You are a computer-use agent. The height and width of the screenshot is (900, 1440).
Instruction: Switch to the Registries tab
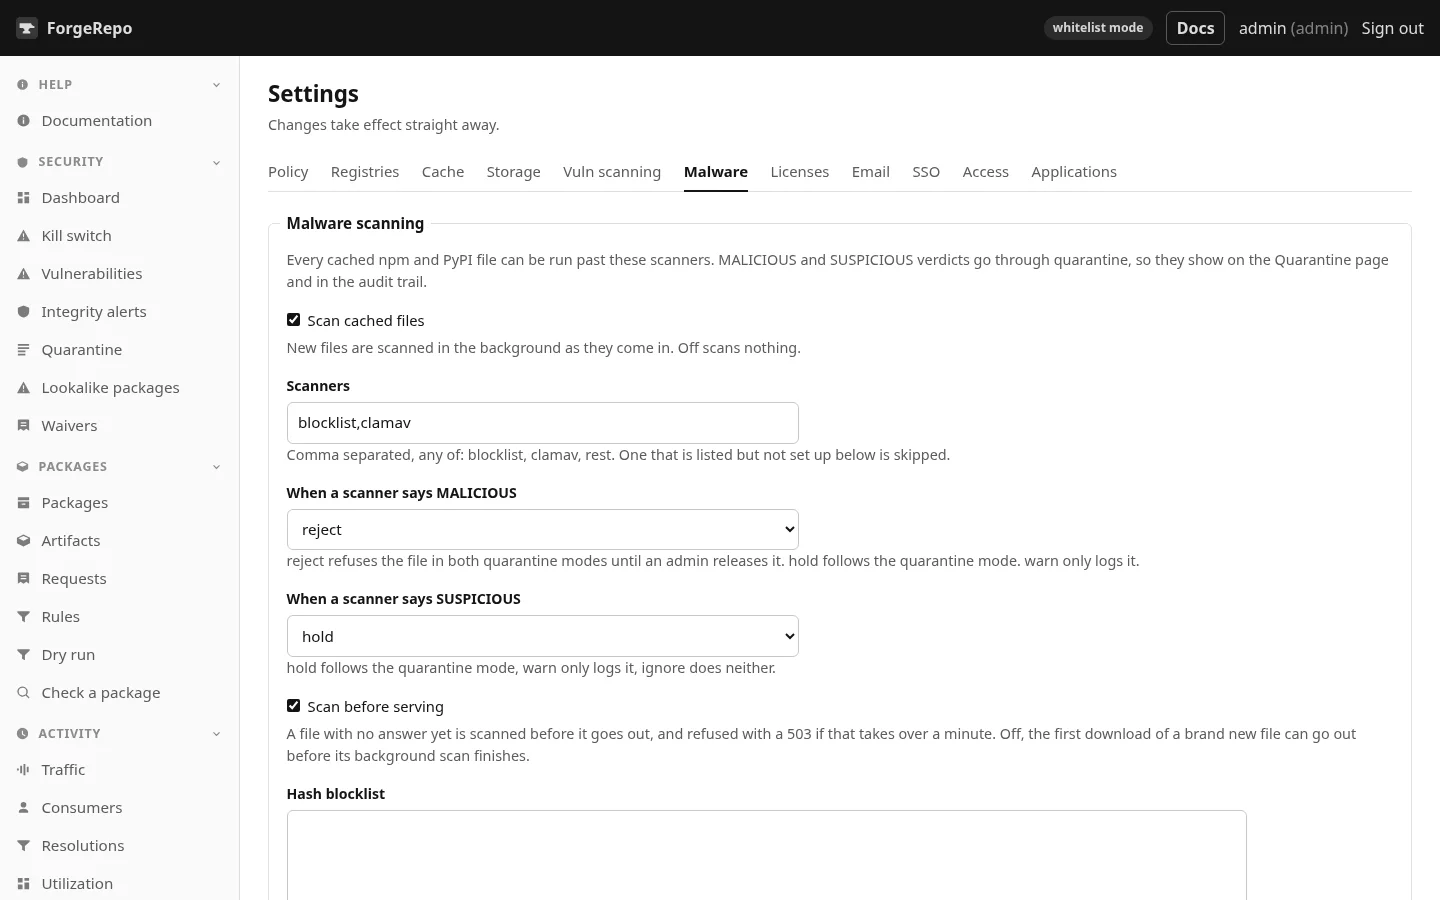(x=365, y=172)
